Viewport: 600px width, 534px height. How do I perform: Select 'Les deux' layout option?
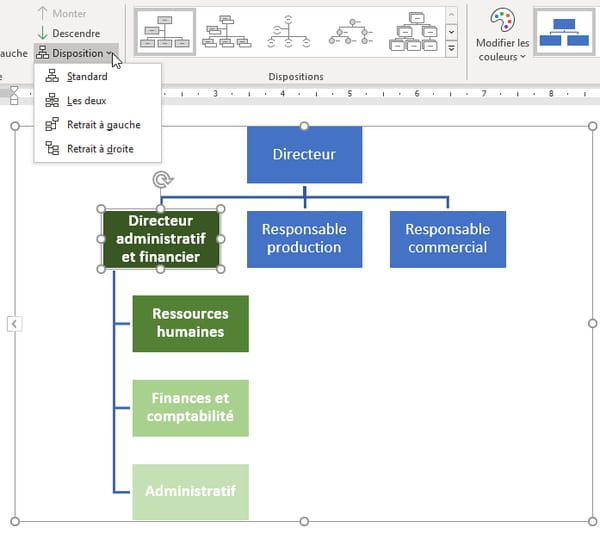[98, 101]
